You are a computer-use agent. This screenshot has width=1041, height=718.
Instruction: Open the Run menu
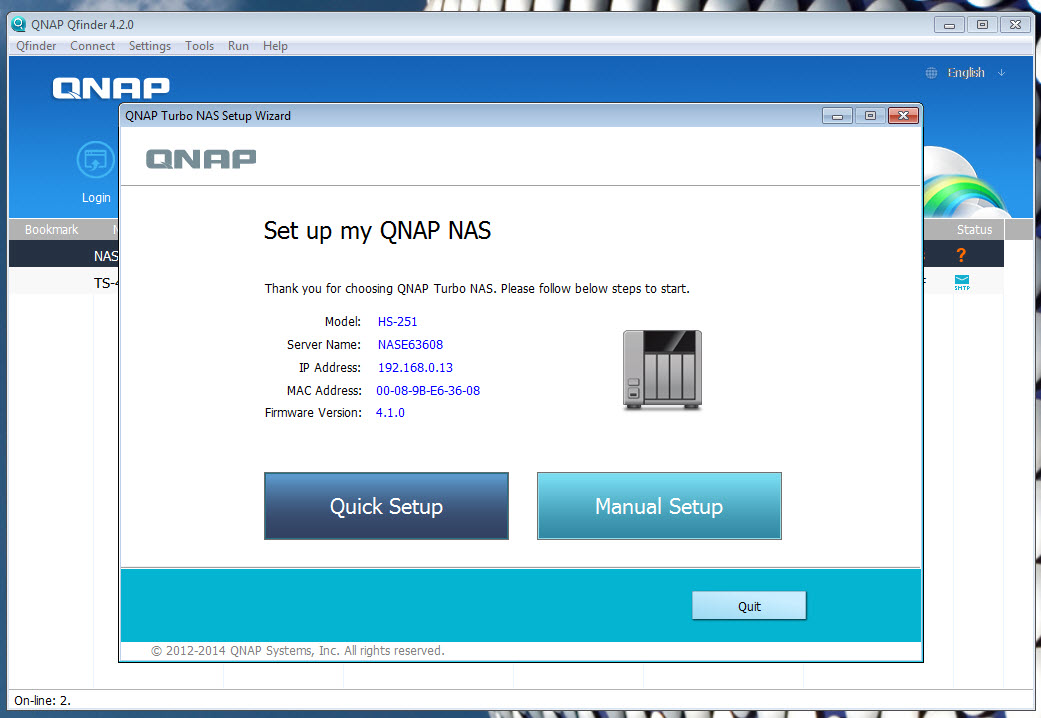tap(238, 46)
